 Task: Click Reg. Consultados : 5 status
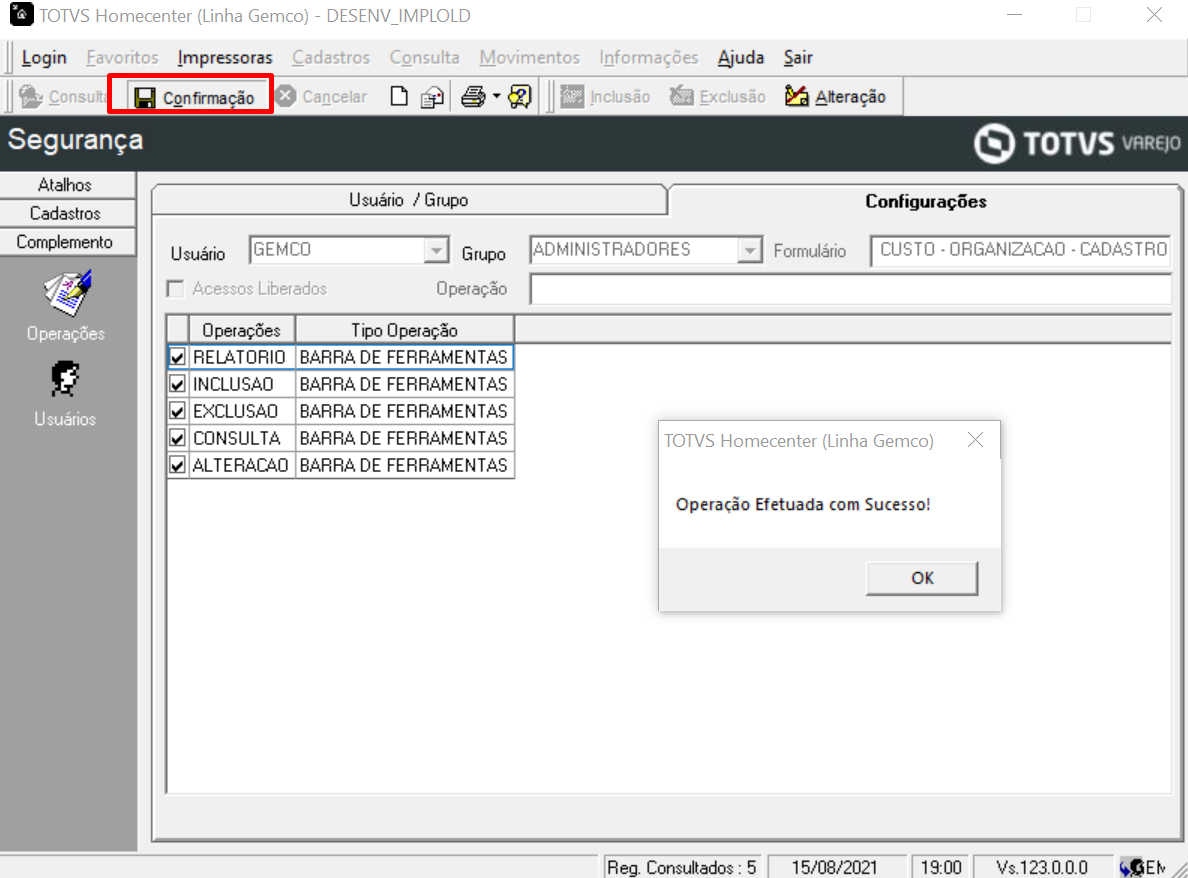pos(682,867)
